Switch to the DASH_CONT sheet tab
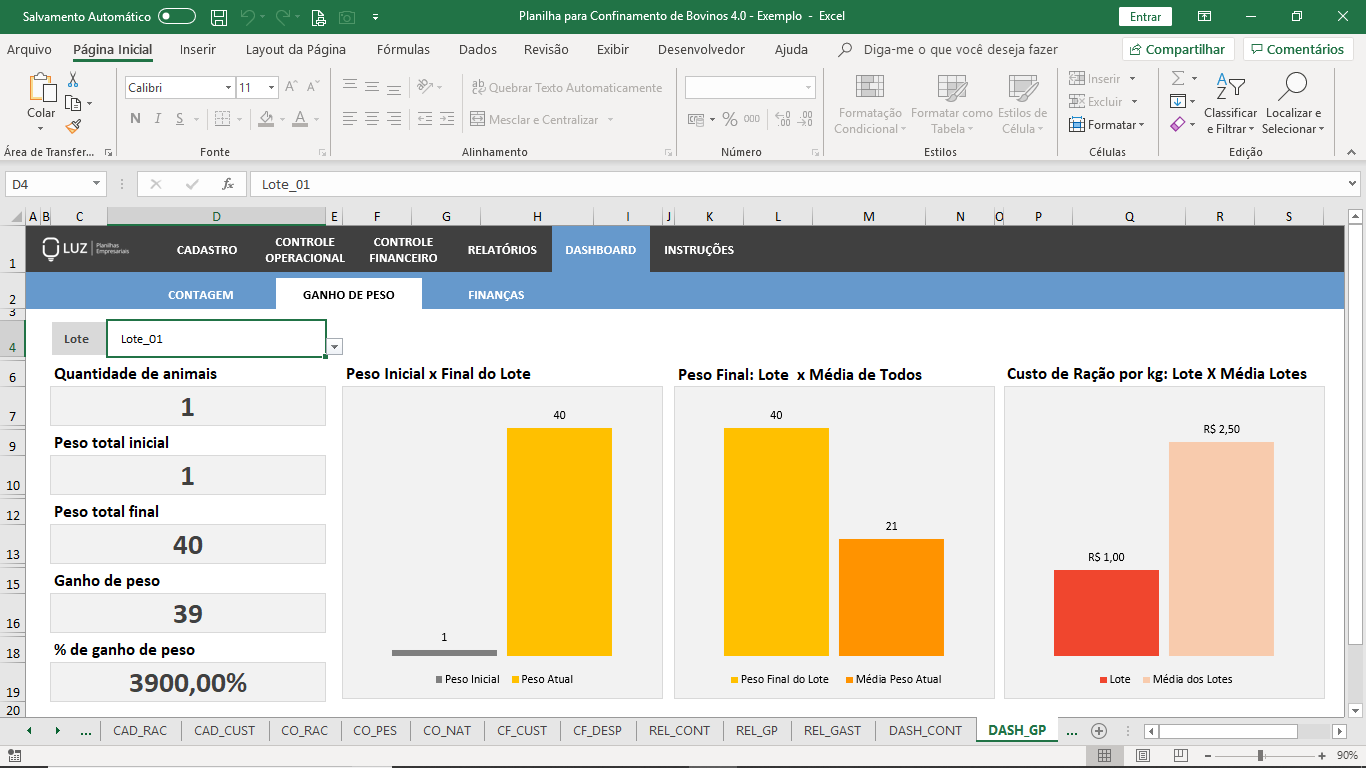 tap(925, 731)
